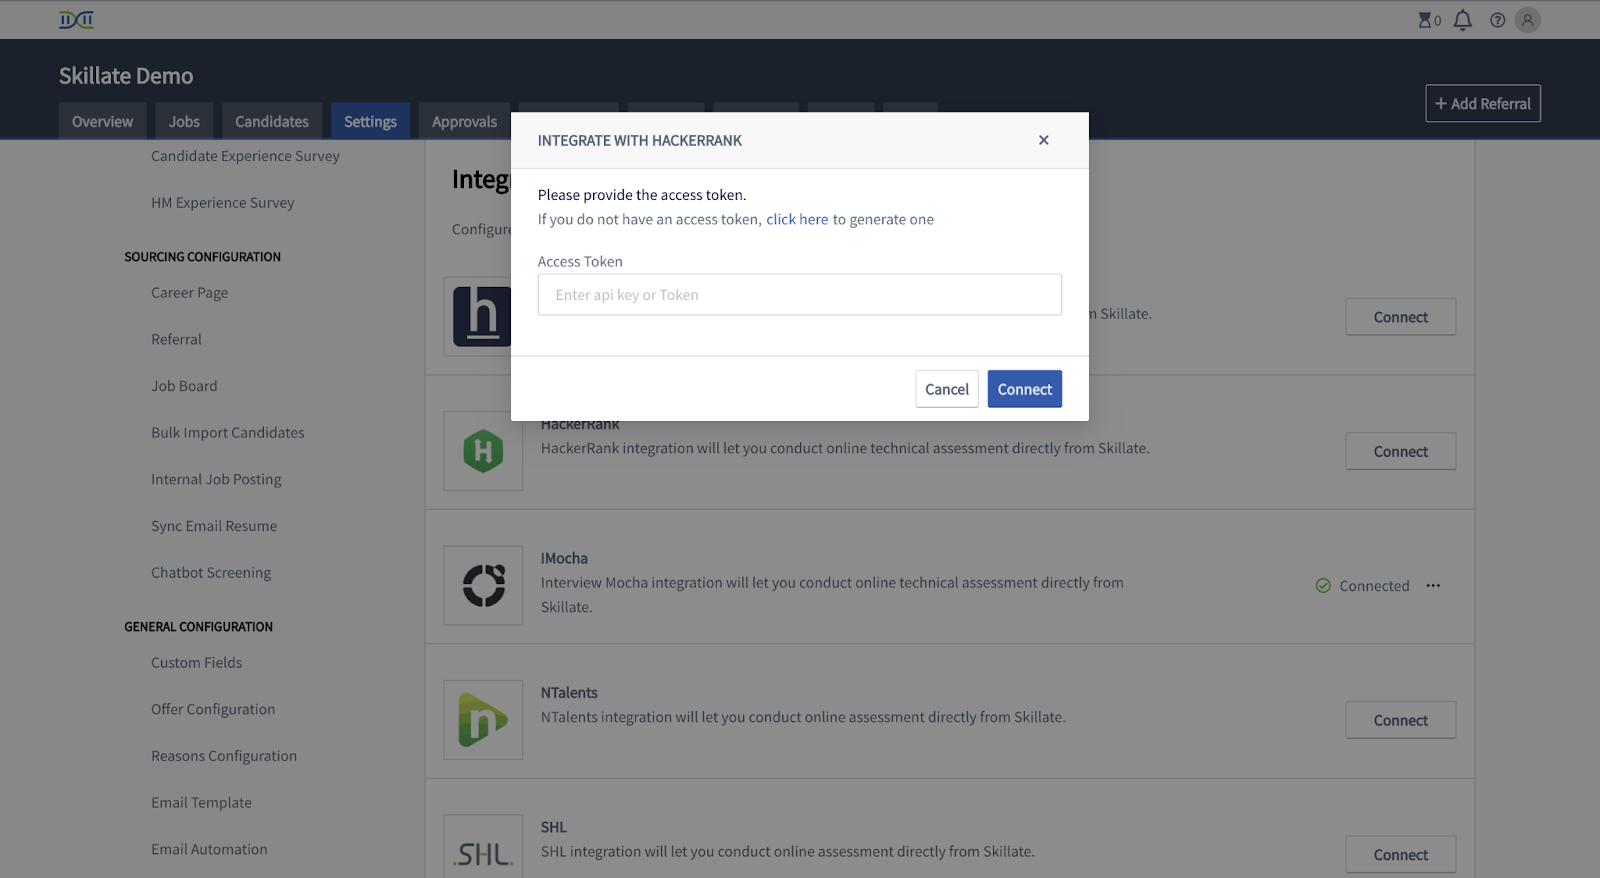Open the notifications bell
Image resolution: width=1600 pixels, height=878 pixels.
point(1462,20)
